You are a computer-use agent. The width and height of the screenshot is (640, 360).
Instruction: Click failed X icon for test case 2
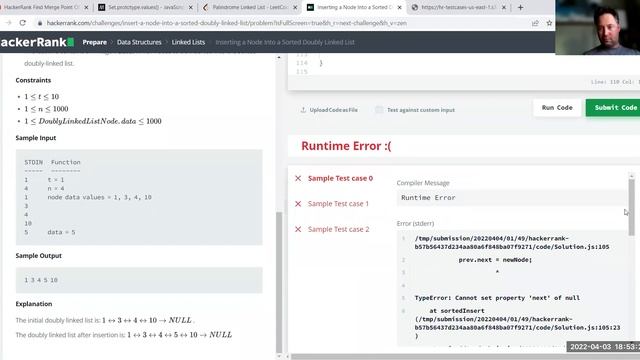point(298,229)
